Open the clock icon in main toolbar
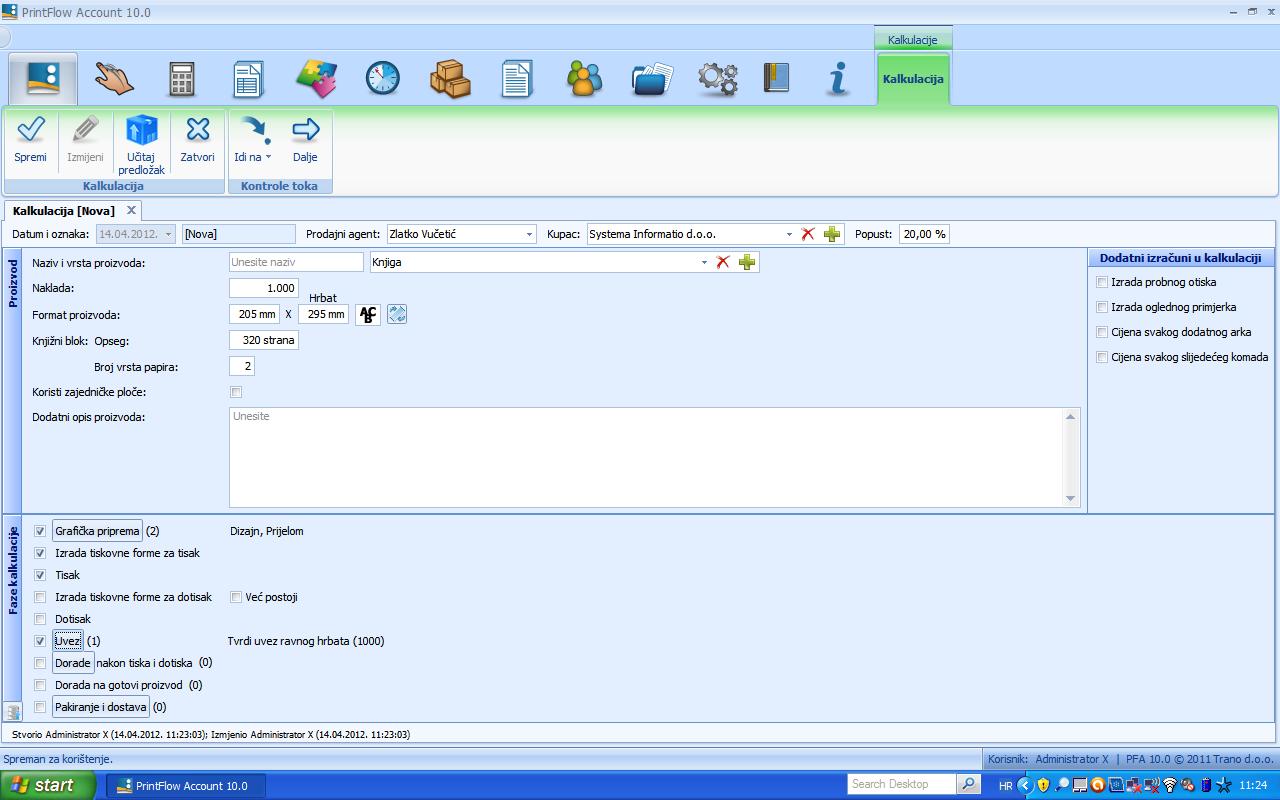This screenshot has width=1280, height=800. pyautogui.click(x=382, y=78)
